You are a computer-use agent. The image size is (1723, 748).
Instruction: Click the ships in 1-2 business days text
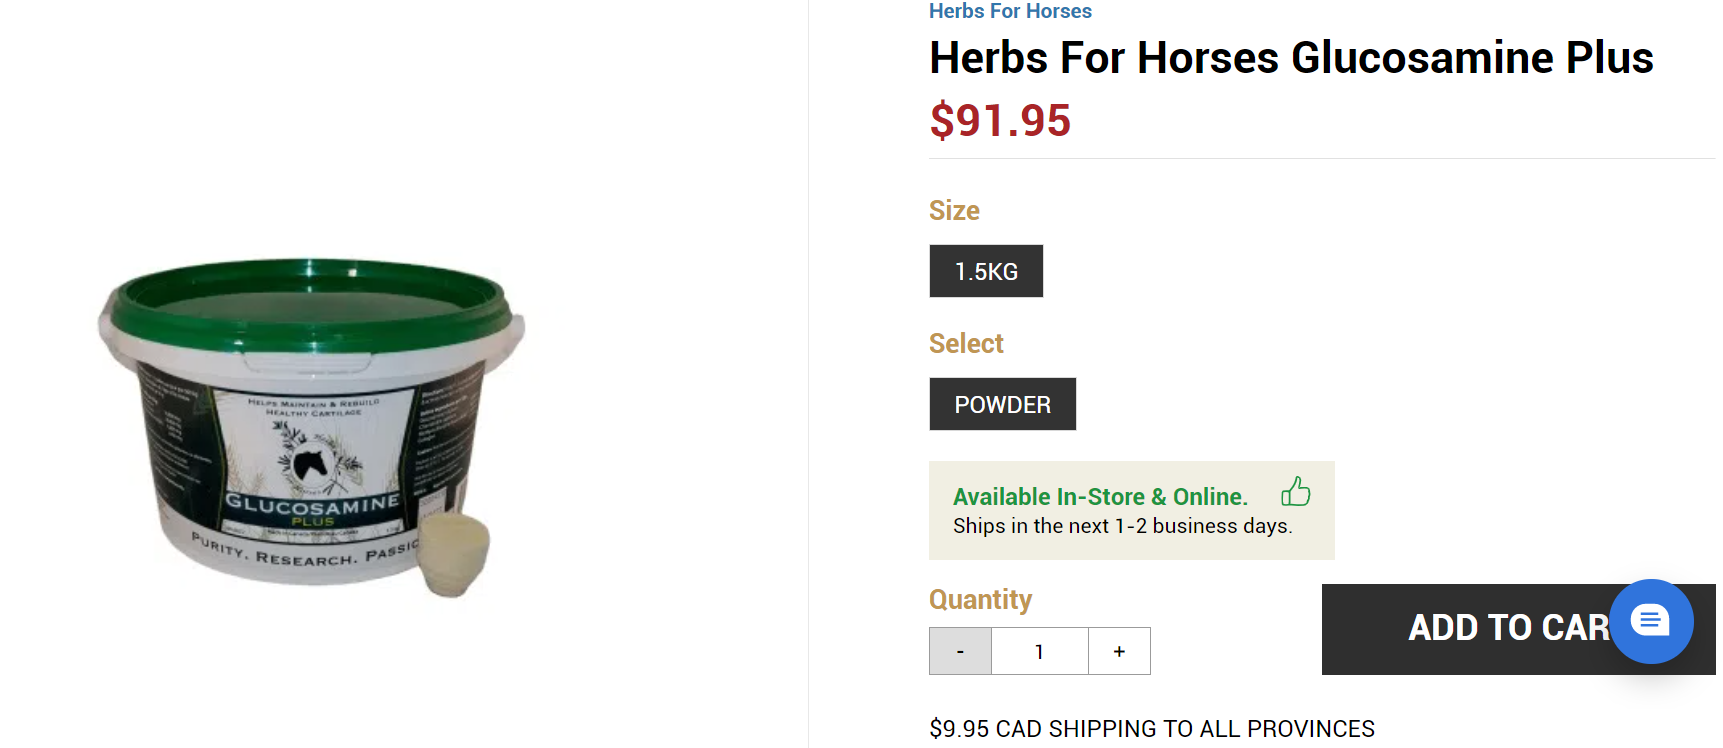(1122, 526)
